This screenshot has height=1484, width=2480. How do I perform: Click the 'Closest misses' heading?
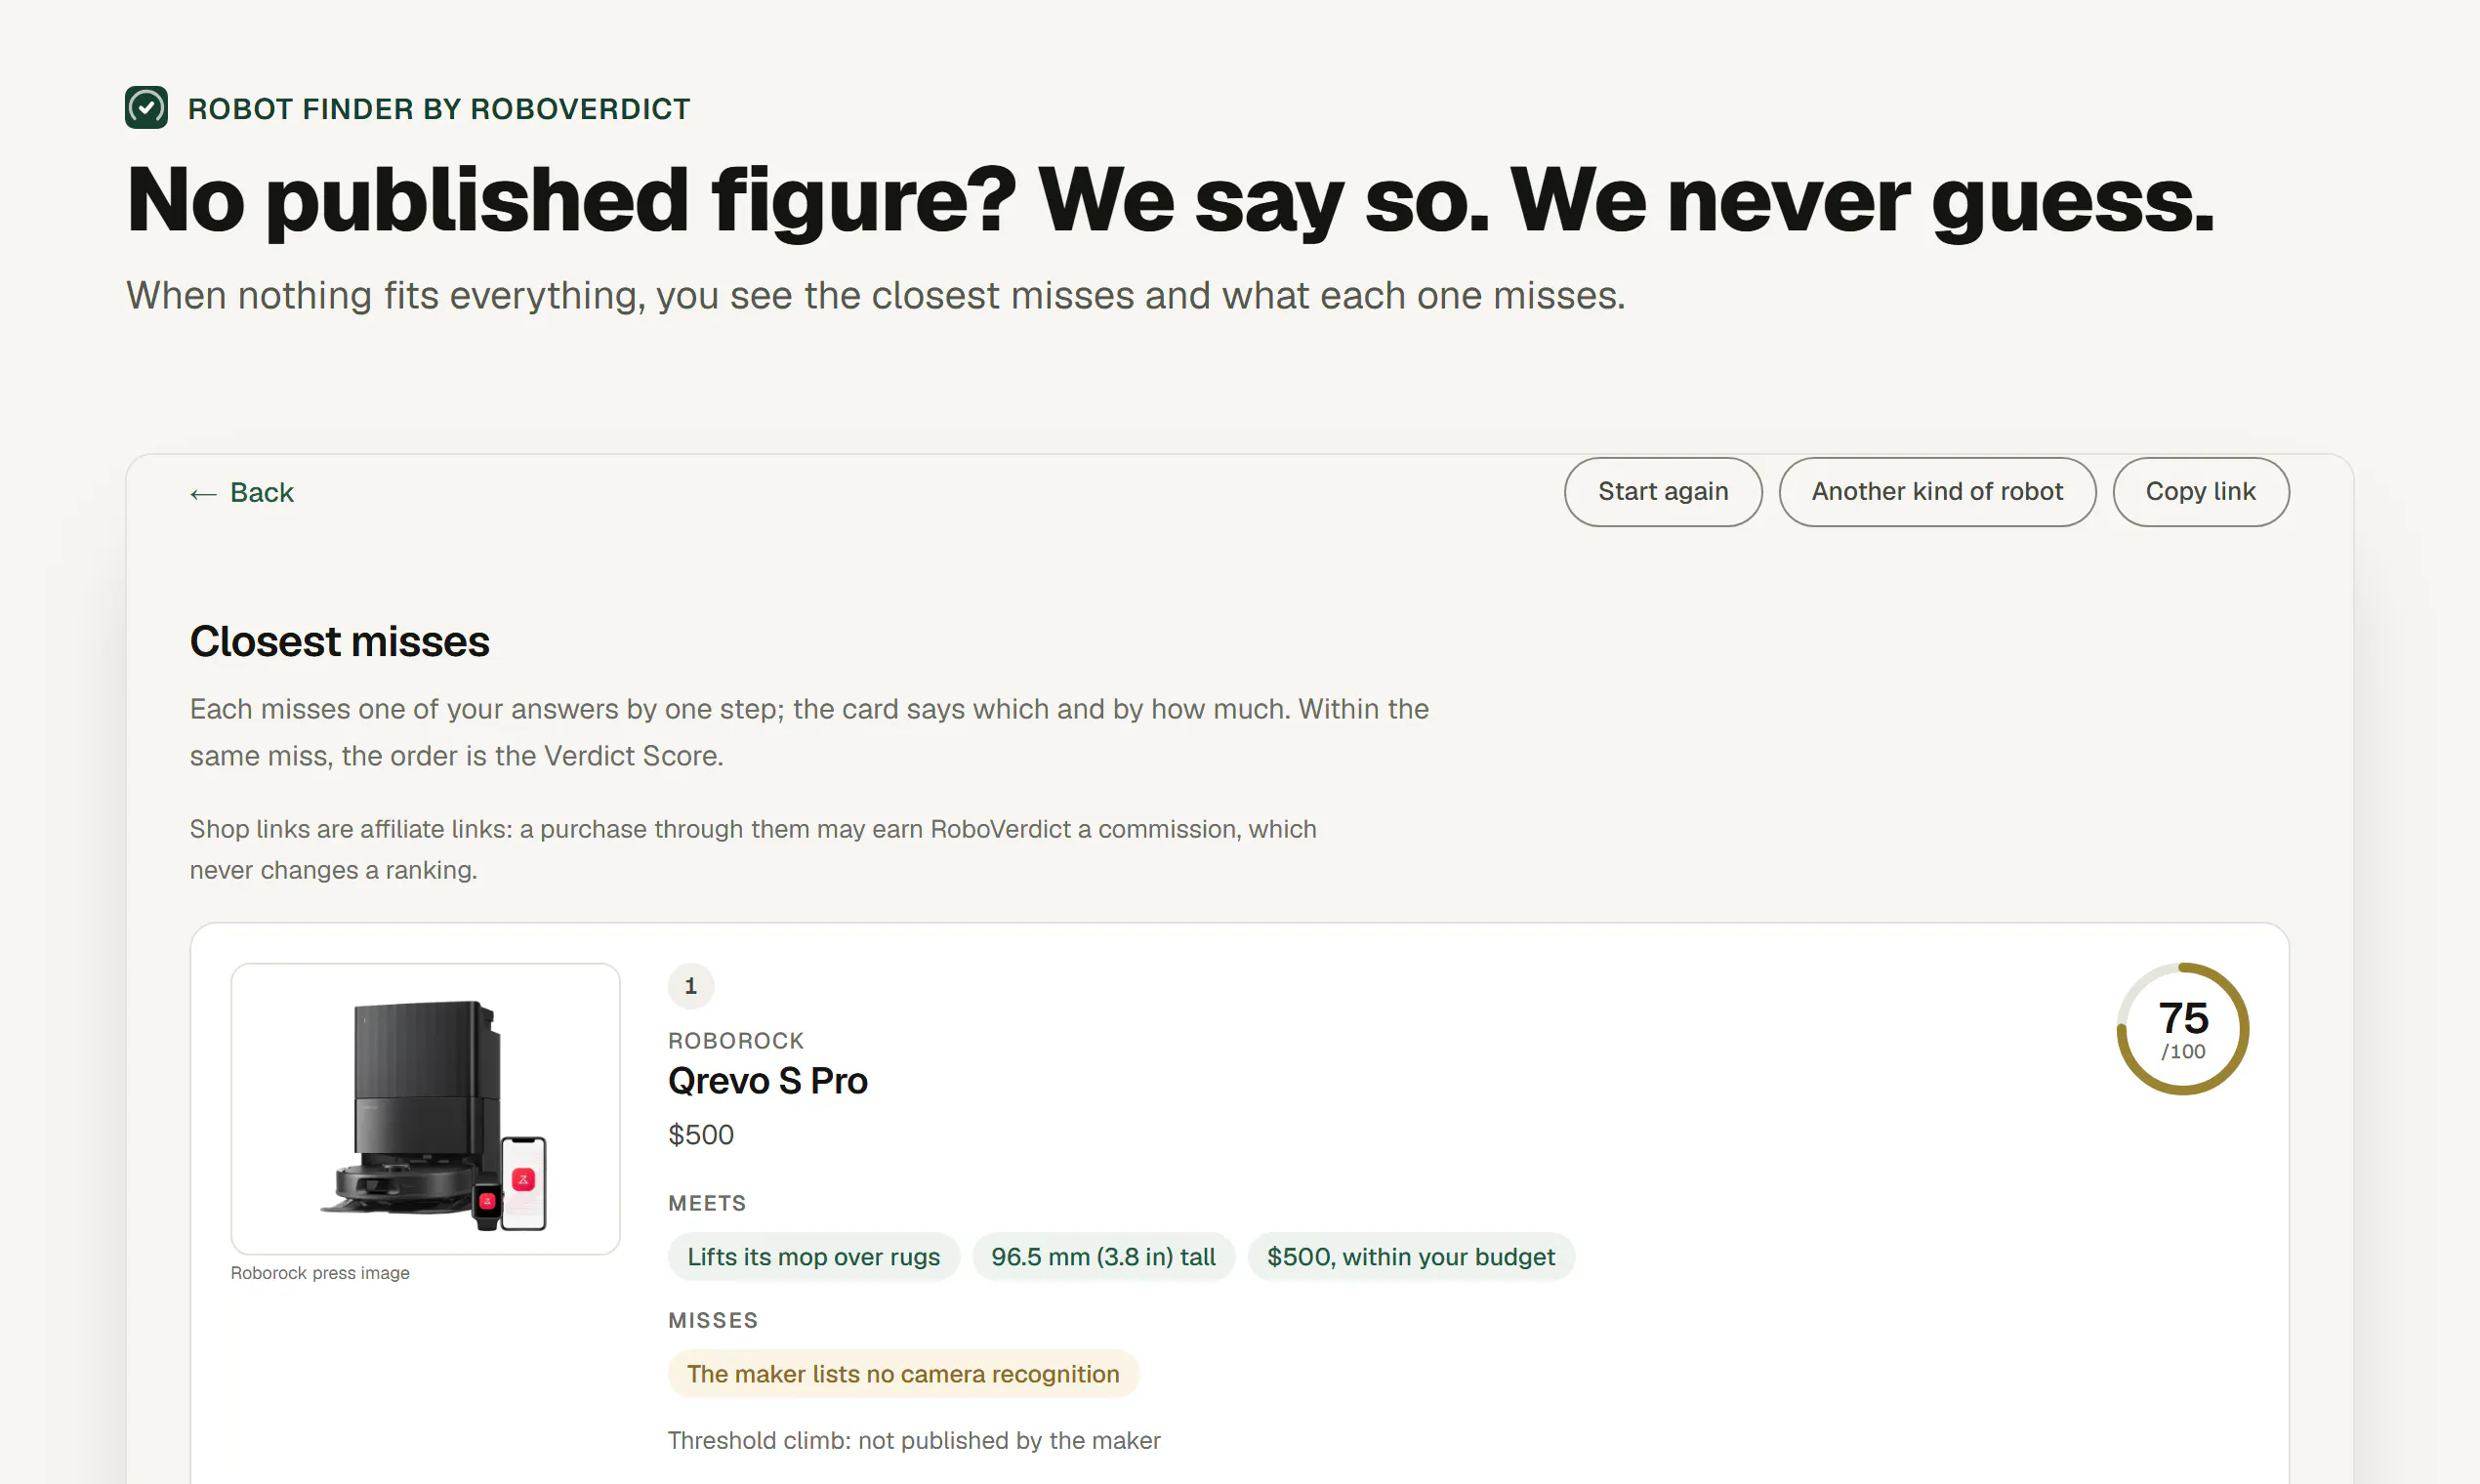[339, 641]
